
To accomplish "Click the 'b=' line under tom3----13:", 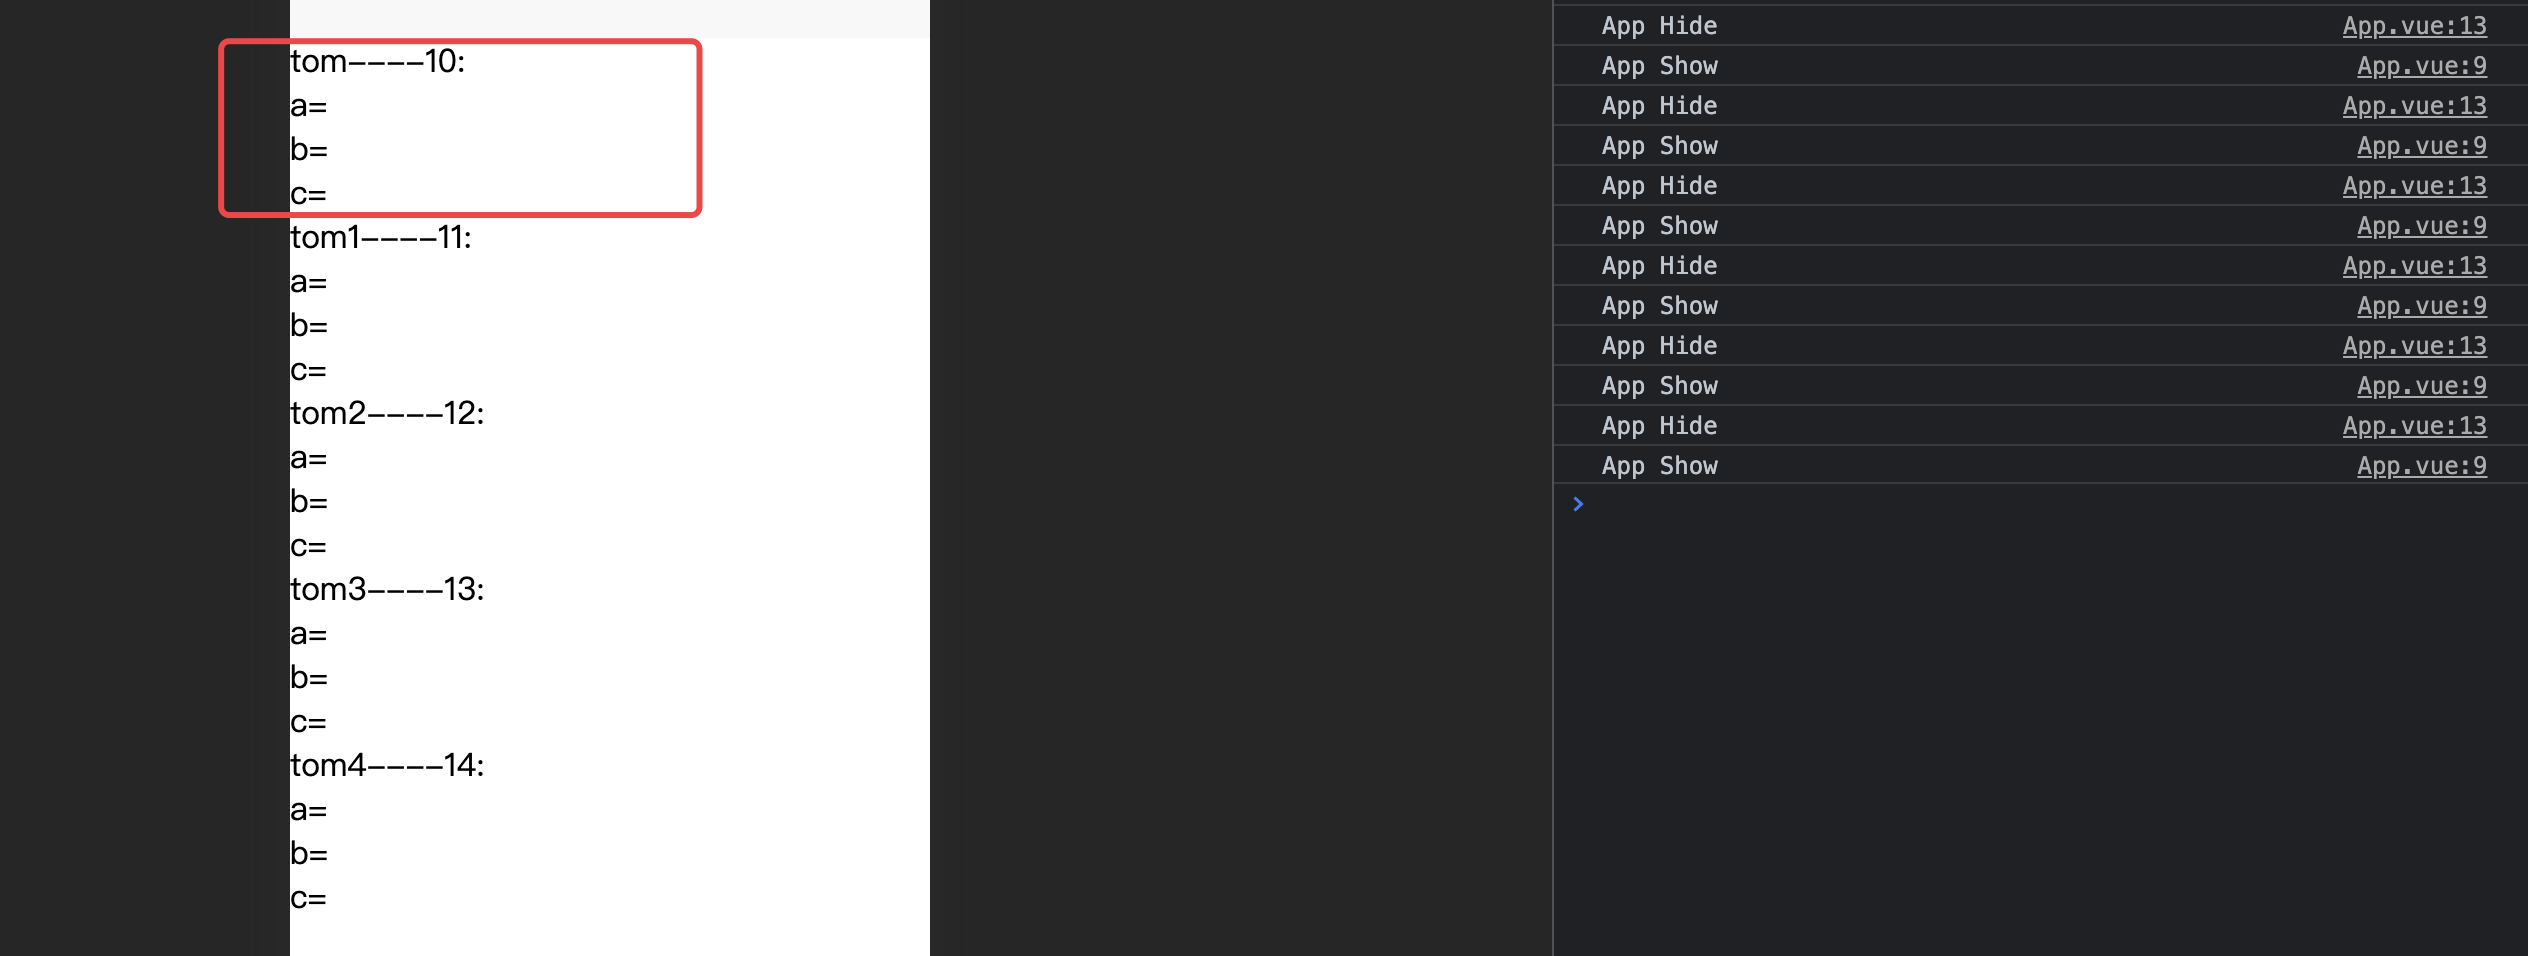I will point(308,677).
